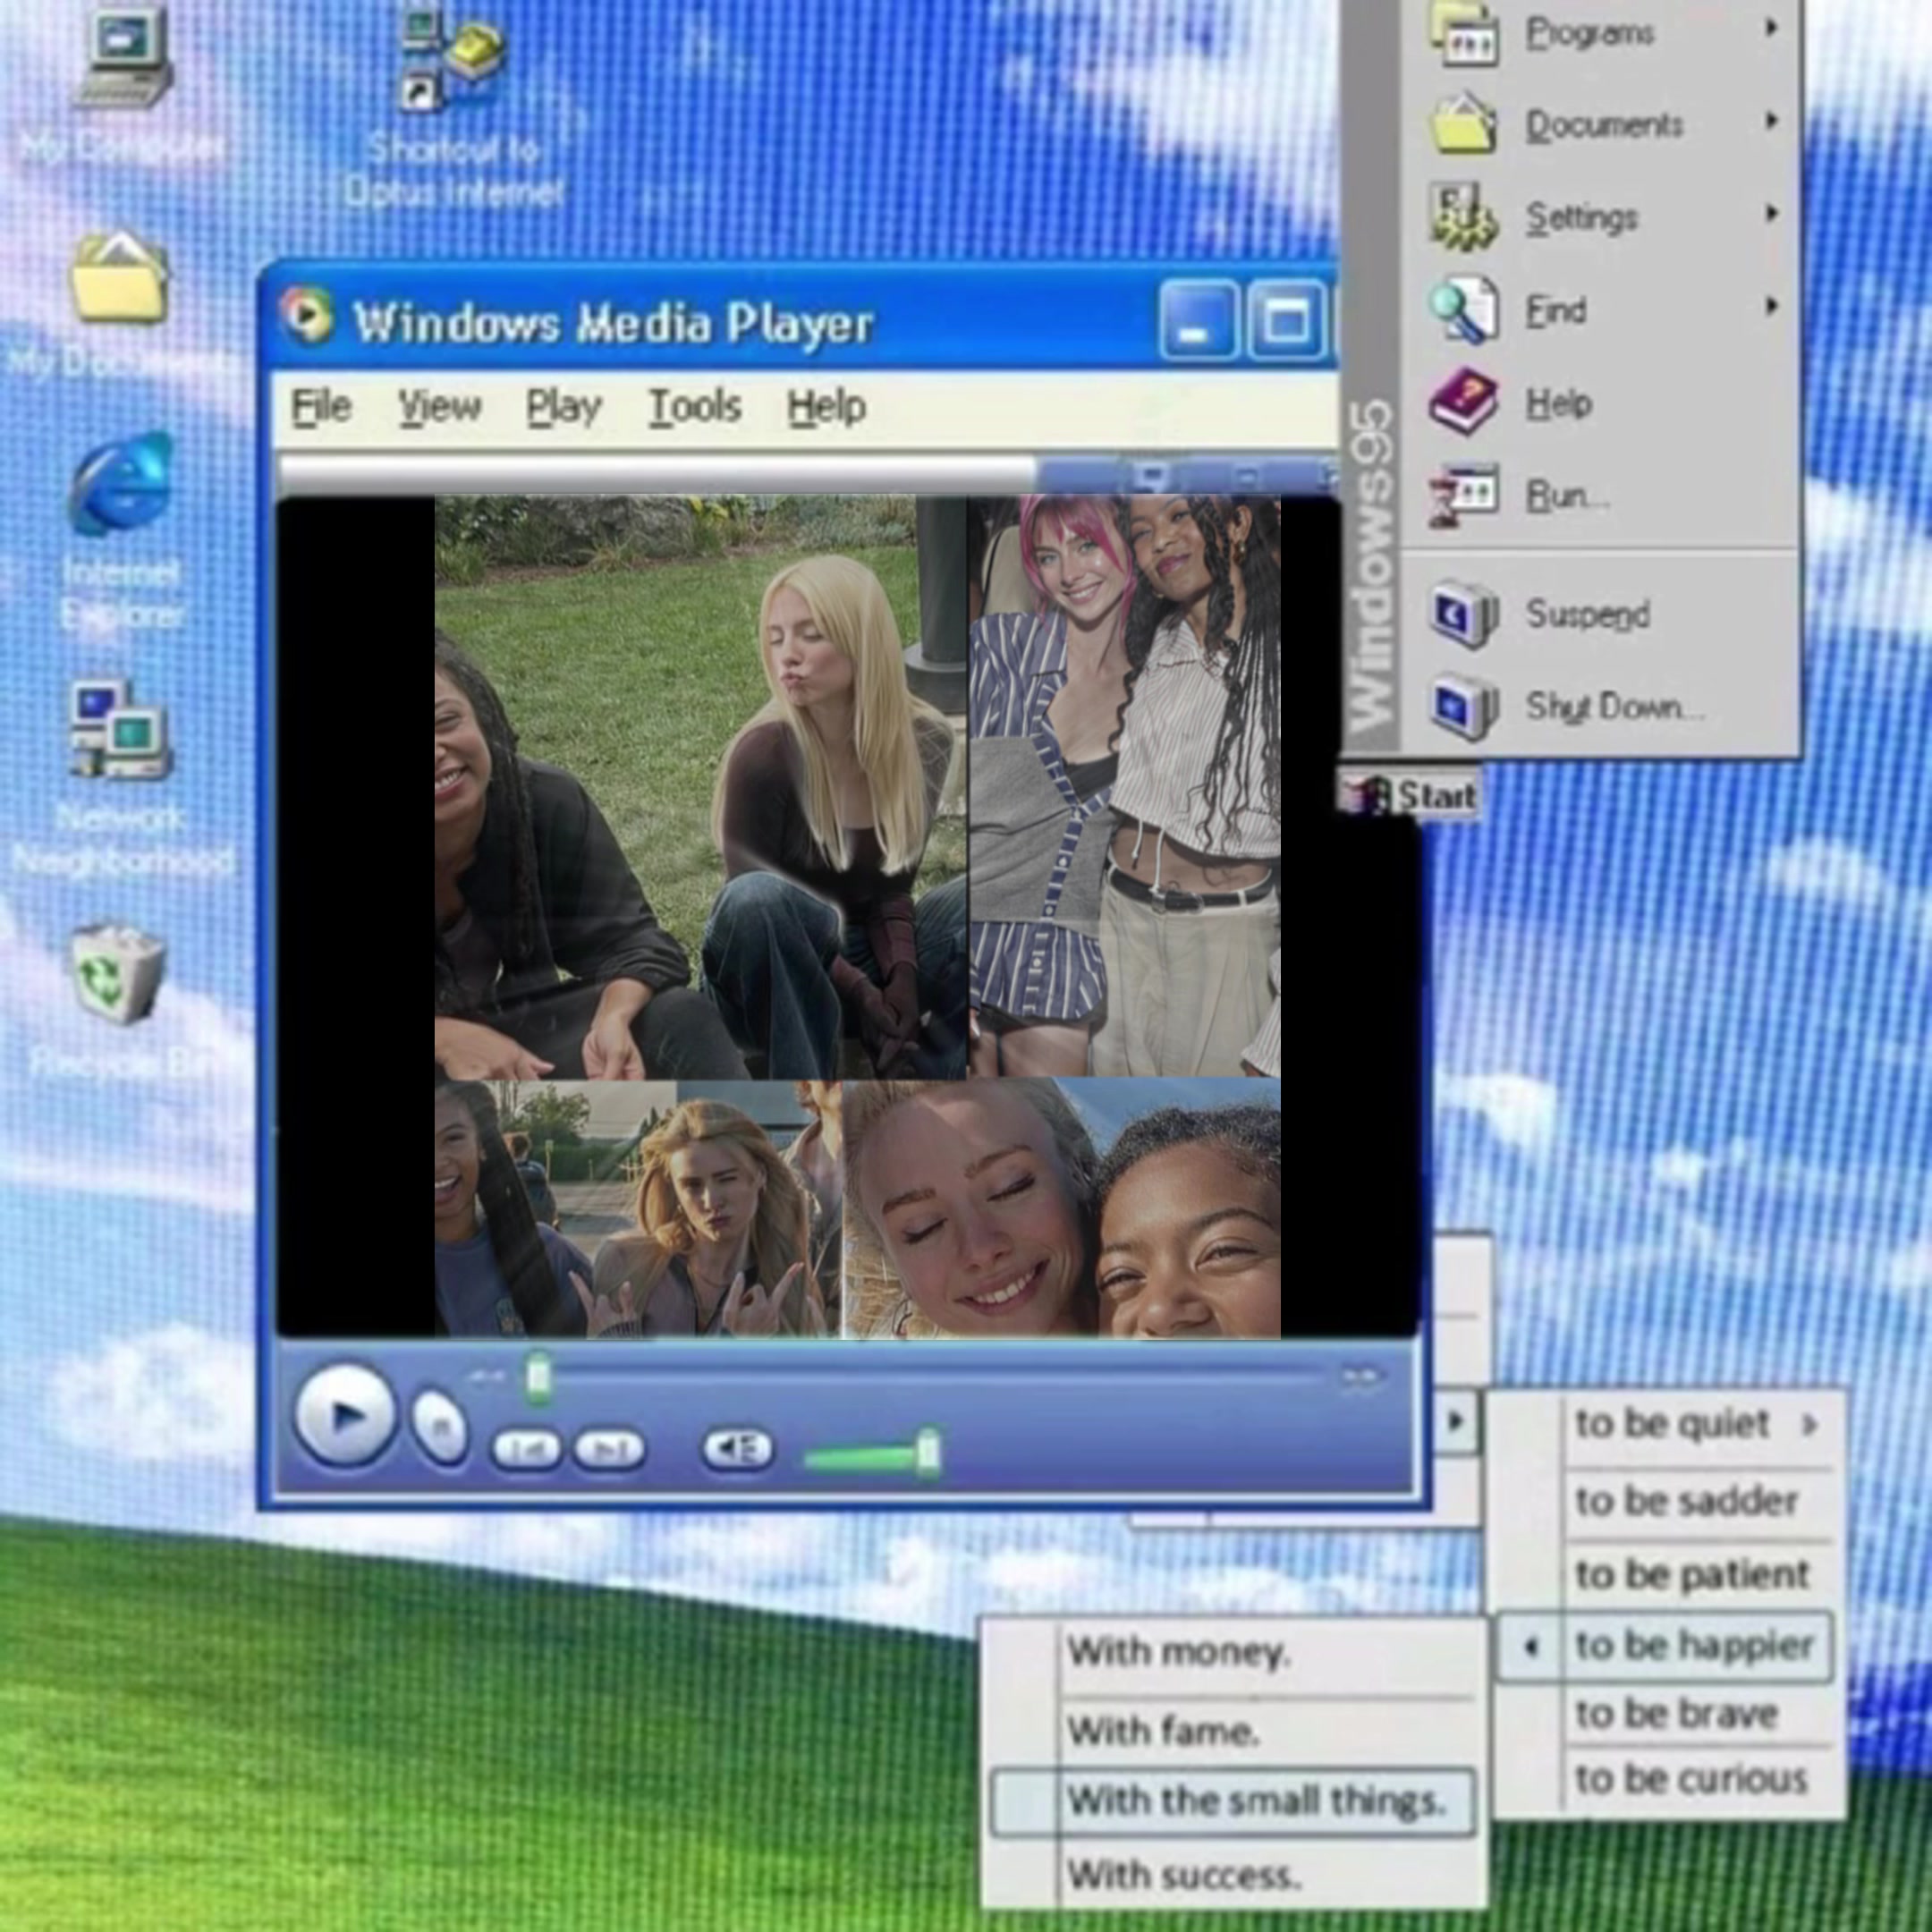Image resolution: width=1932 pixels, height=1932 pixels.
Task: Select the 'With success.' option
Action: tap(1183, 1873)
